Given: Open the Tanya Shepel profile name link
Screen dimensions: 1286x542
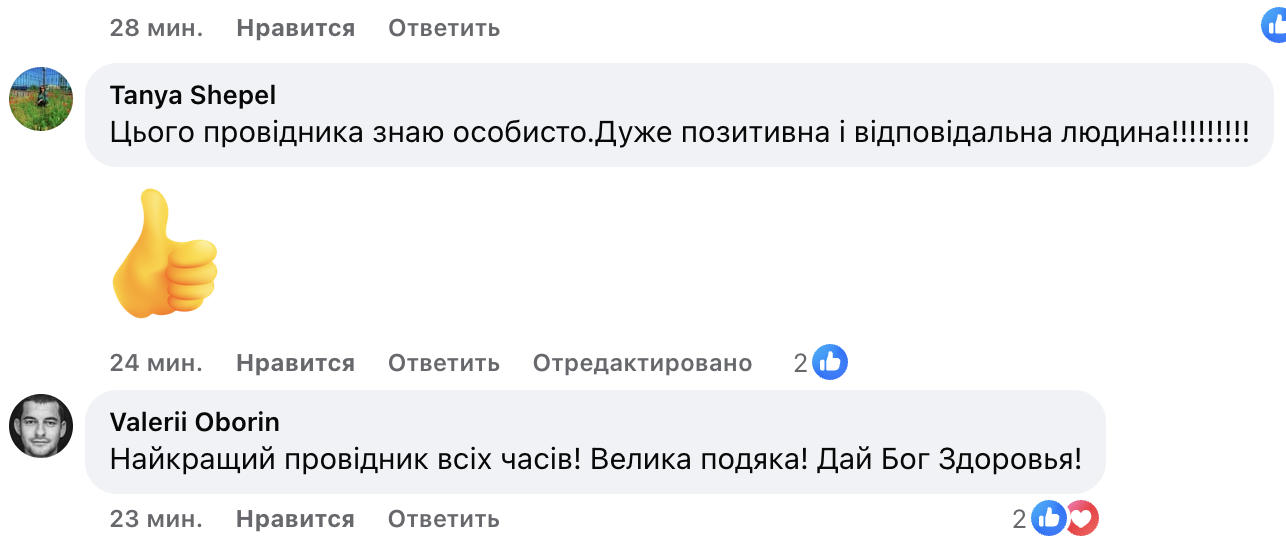Looking at the screenshot, I should point(193,95).
